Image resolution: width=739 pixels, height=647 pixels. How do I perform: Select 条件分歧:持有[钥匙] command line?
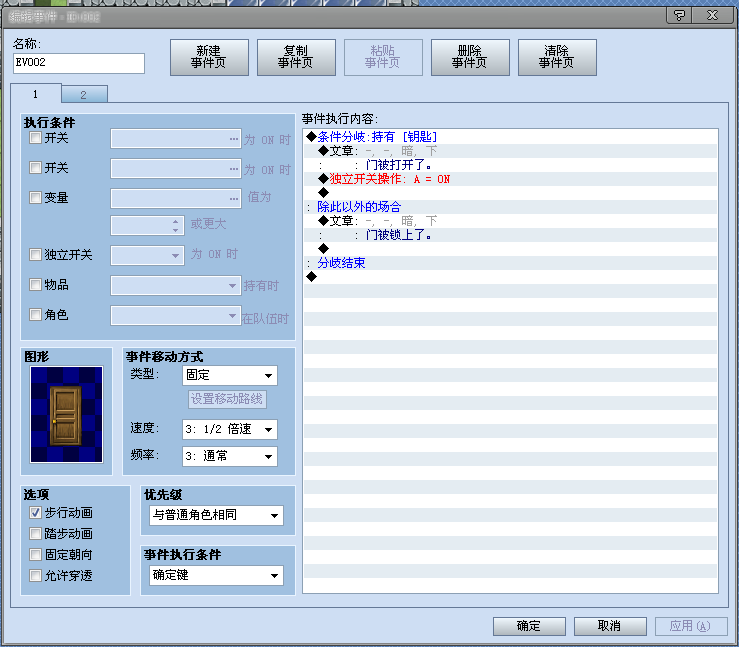click(510, 137)
